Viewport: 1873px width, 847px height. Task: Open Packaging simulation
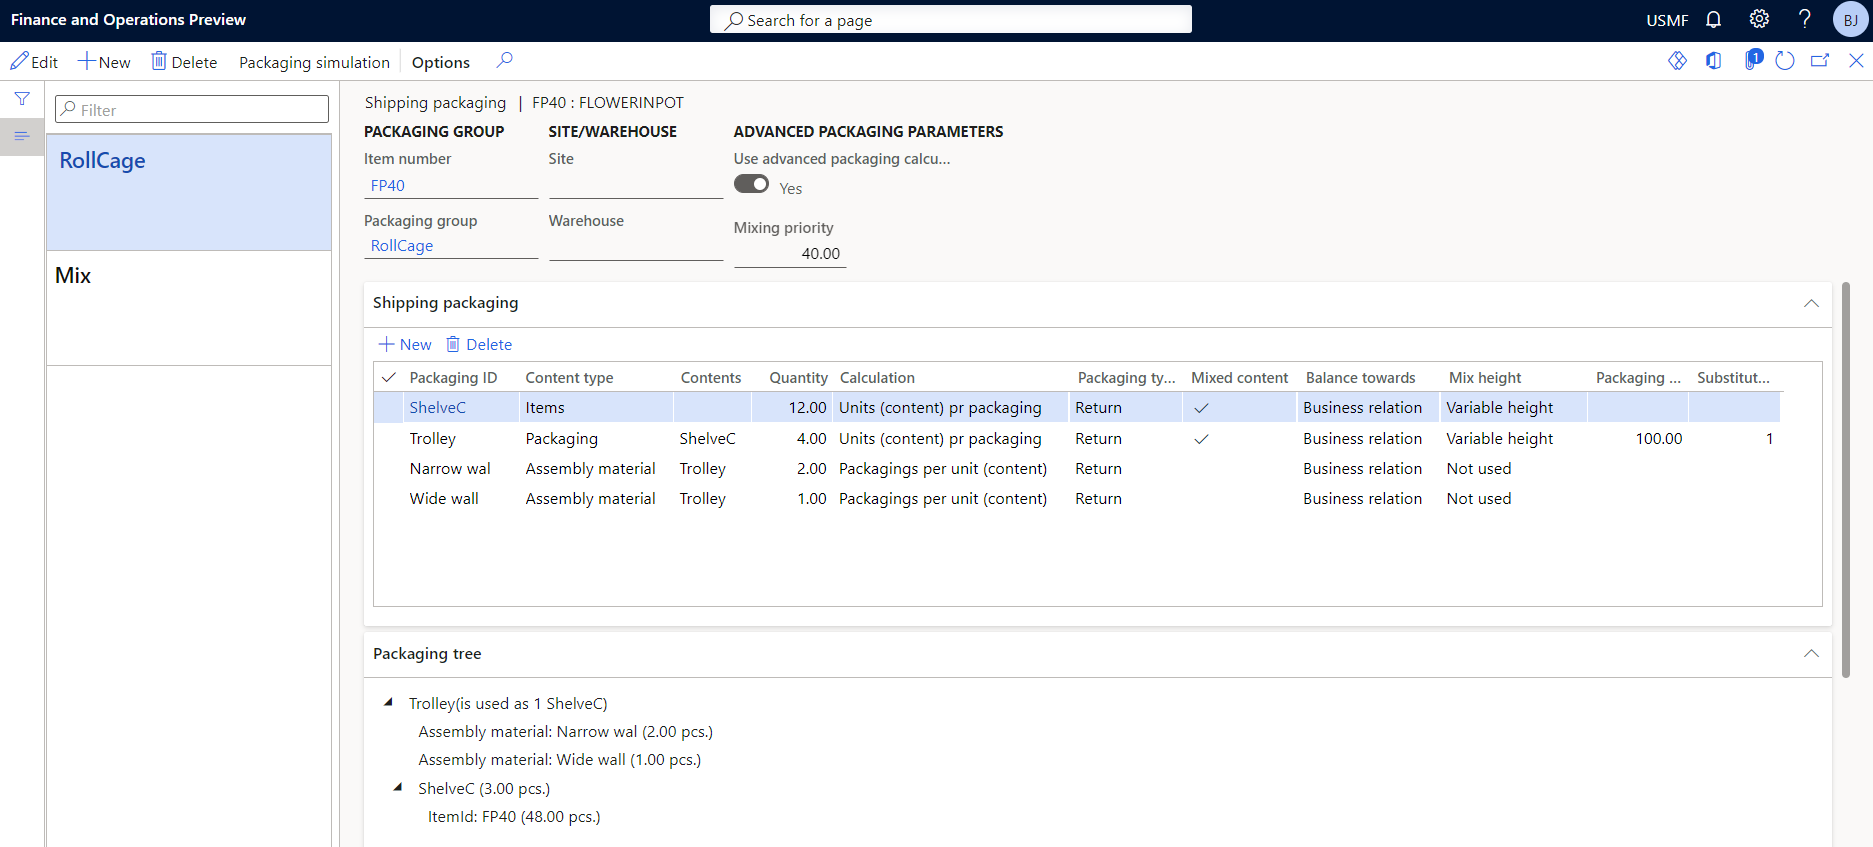click(x=314, y=62)
